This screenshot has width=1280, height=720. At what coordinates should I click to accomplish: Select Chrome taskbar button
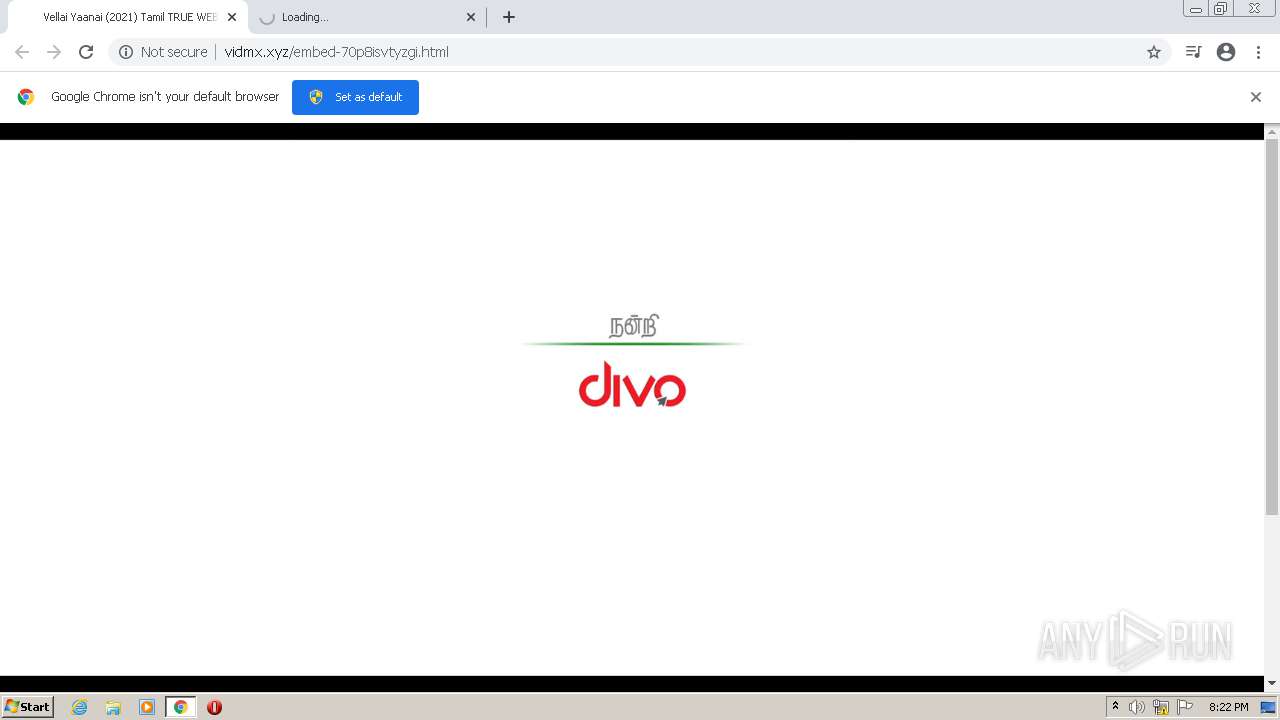(x=180, y=707)
